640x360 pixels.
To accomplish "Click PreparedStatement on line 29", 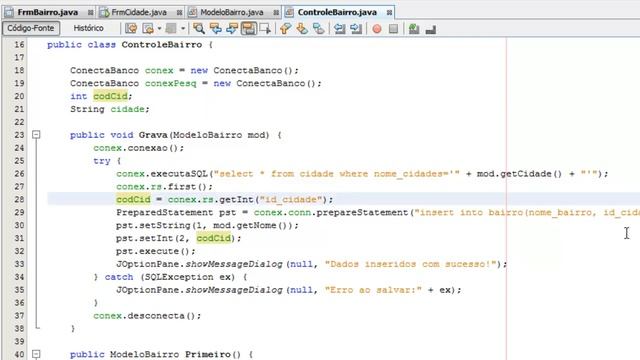I will pos(164,212).
